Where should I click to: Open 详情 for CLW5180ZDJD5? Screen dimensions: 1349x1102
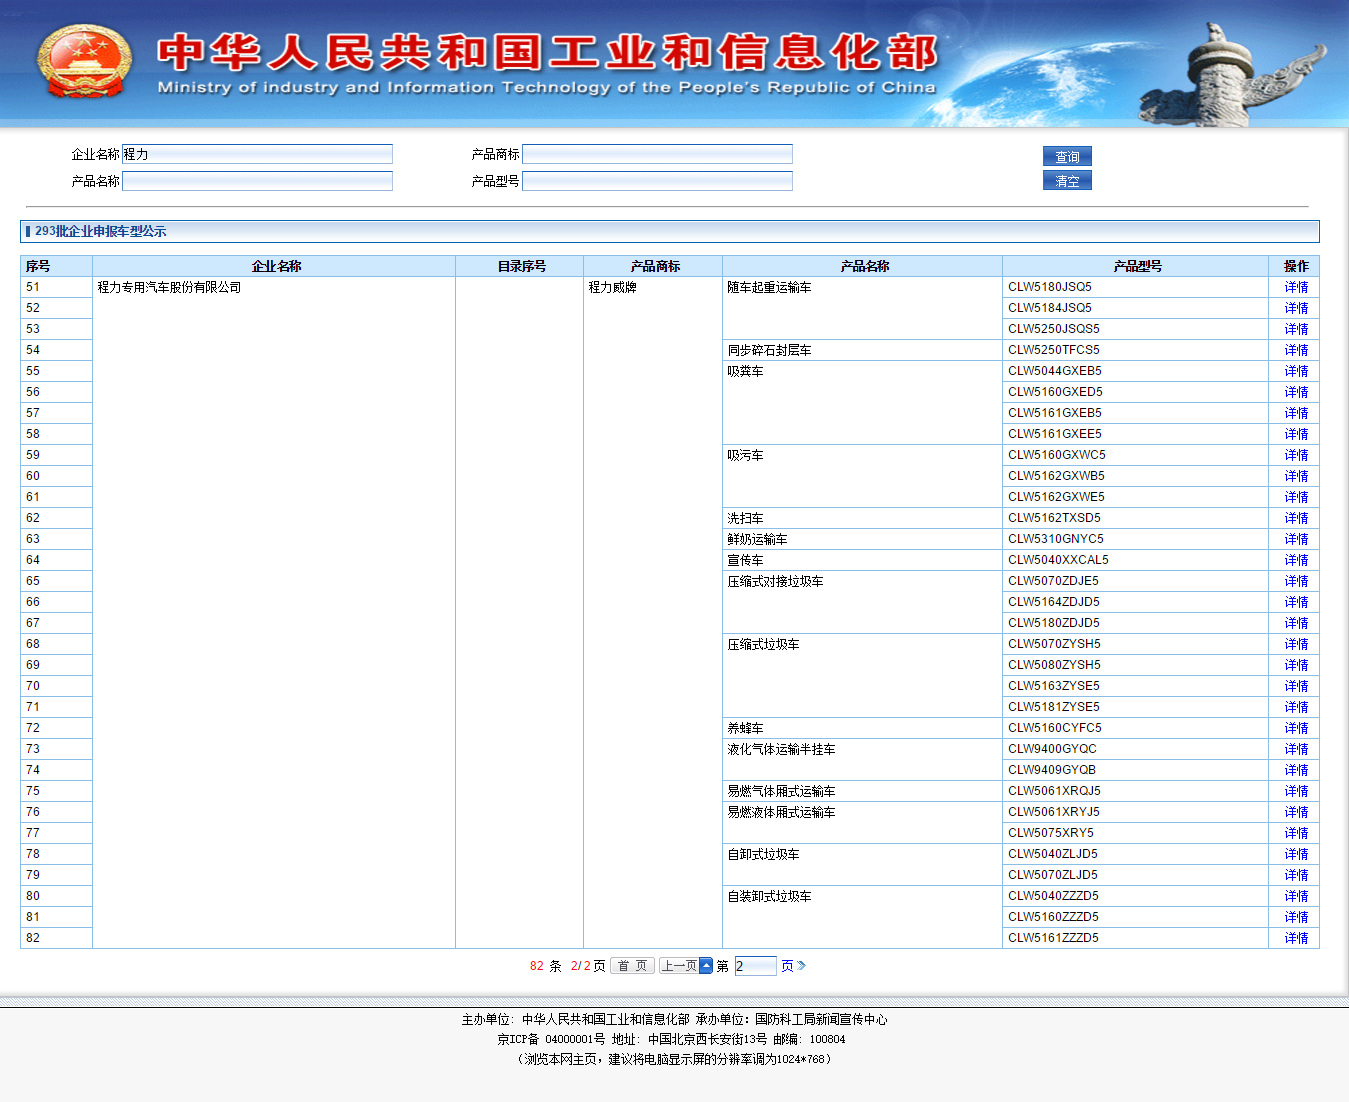tap(1296, 623)
